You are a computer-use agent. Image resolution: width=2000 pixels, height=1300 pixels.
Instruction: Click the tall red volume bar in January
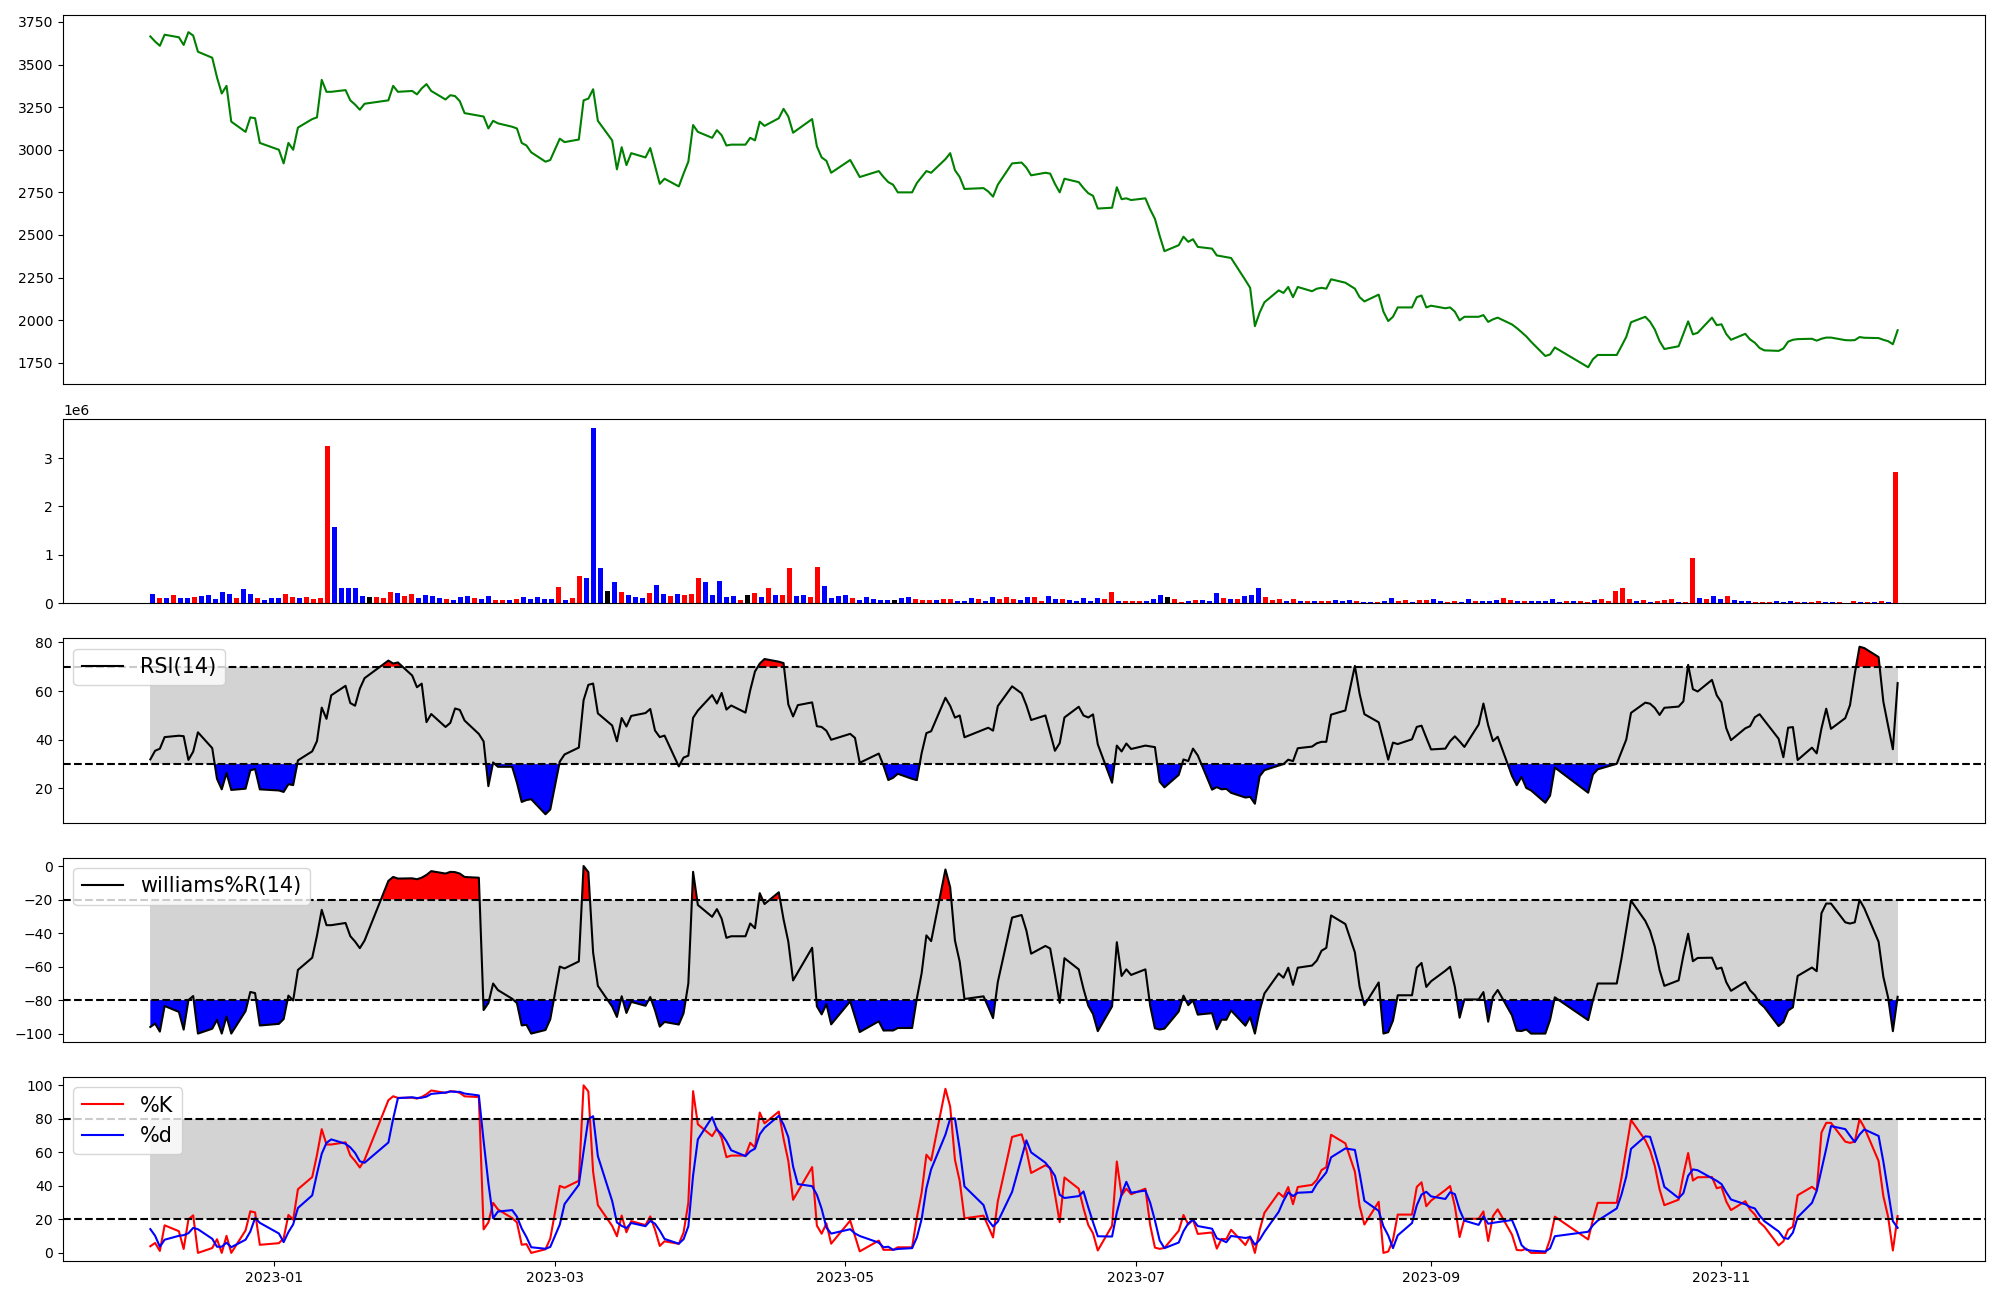click(x=327, y=525)
